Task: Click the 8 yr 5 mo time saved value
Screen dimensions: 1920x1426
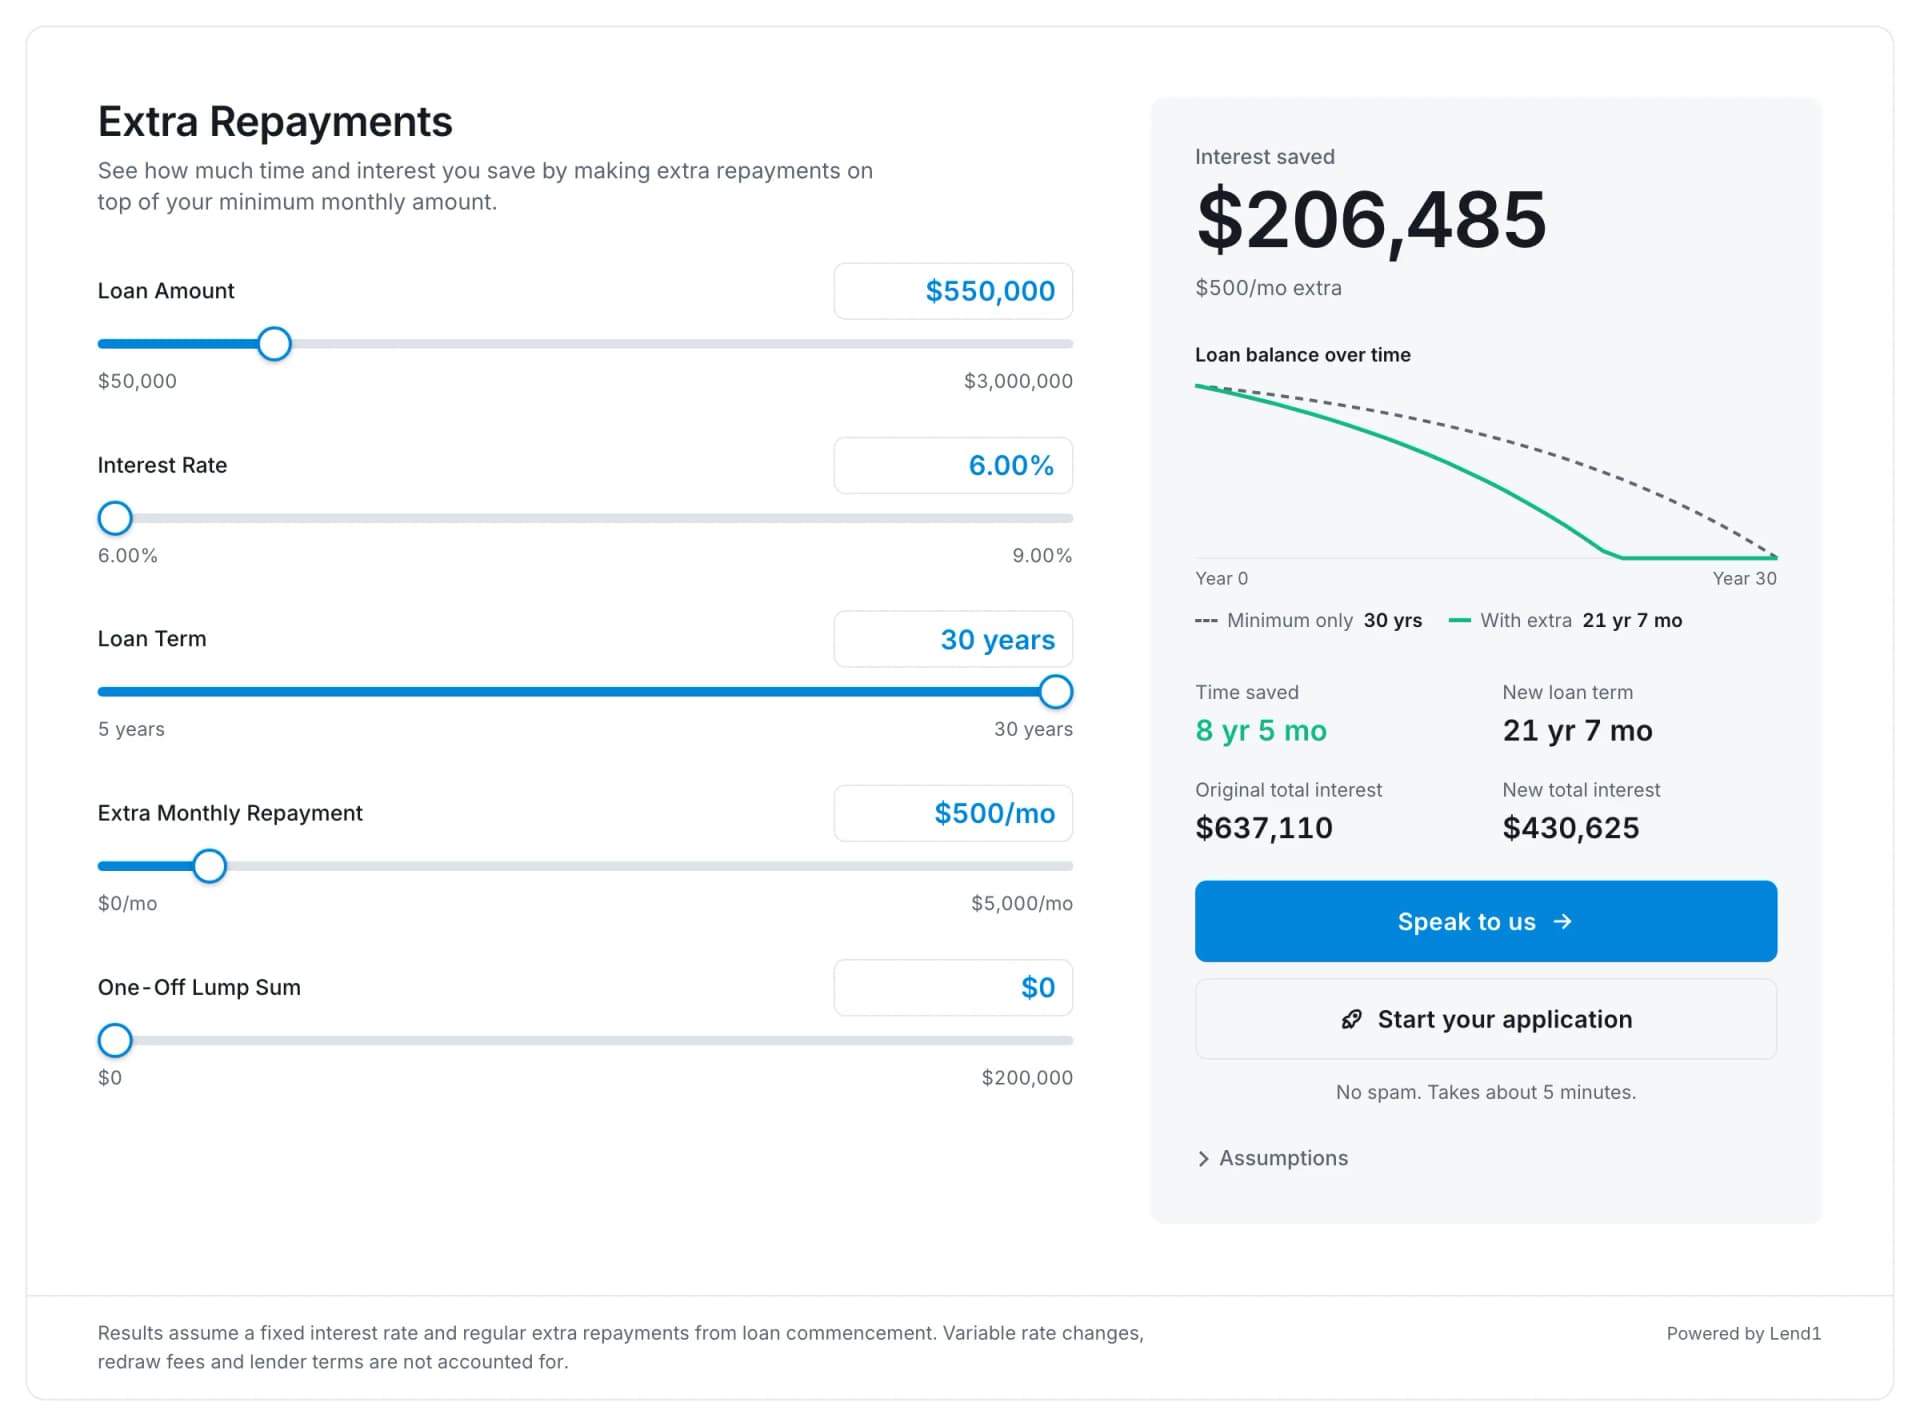Action: click(1261, 730)
